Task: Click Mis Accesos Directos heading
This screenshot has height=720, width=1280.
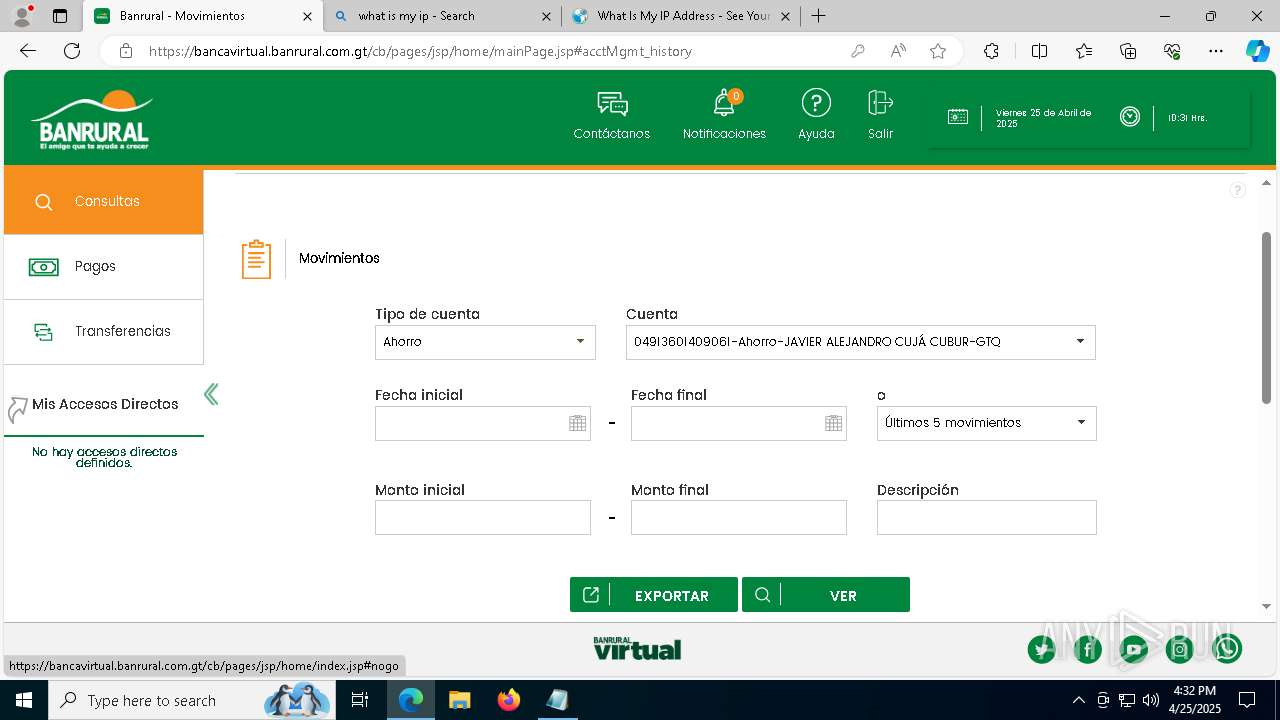Action: click(x=105, y=405)
